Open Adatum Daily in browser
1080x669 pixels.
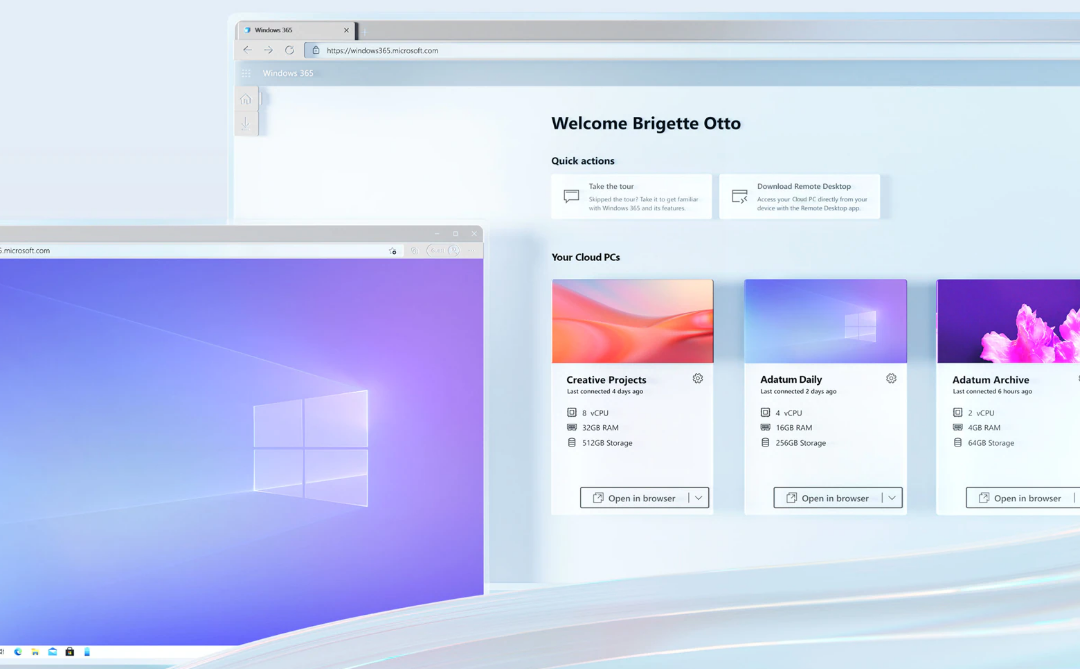point(828,497)
